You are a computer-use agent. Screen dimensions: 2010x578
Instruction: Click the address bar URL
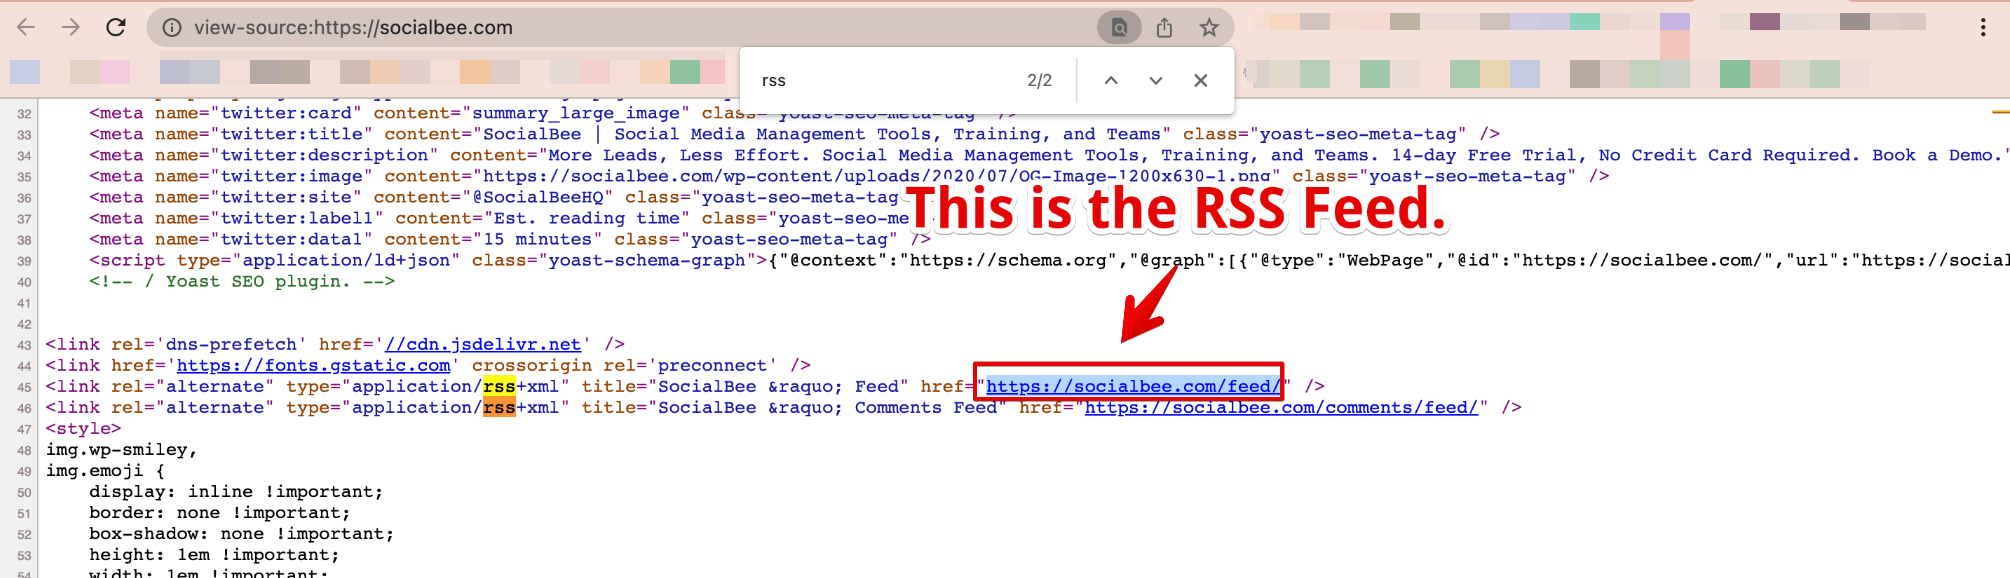coord(353,28)
